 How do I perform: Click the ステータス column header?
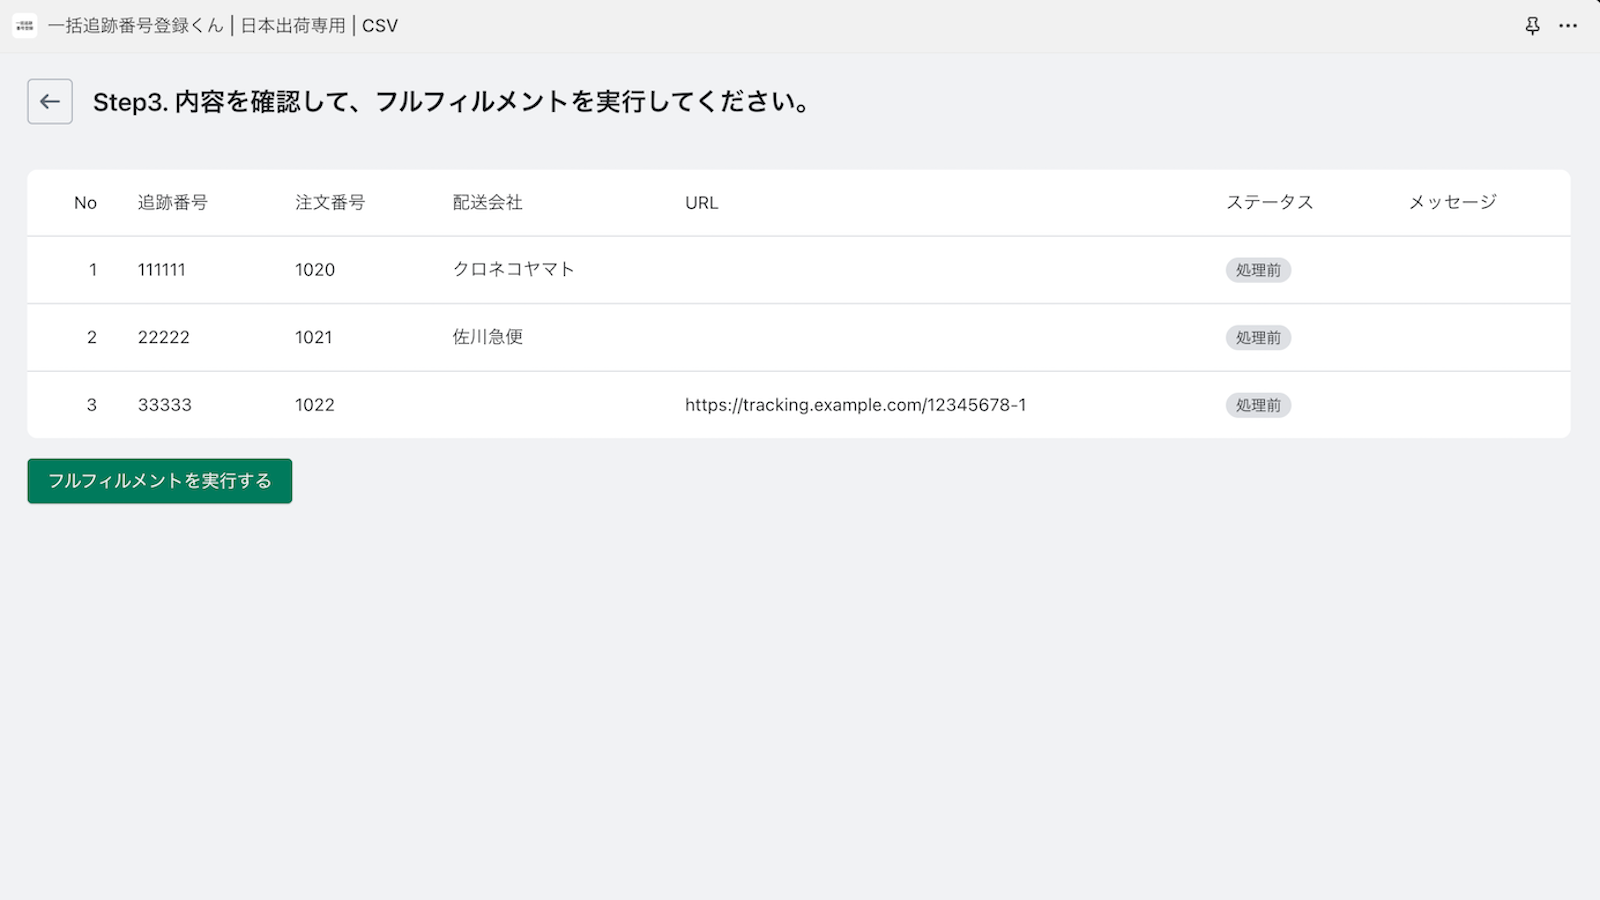pyautogui.click(x=1270, y=203)
